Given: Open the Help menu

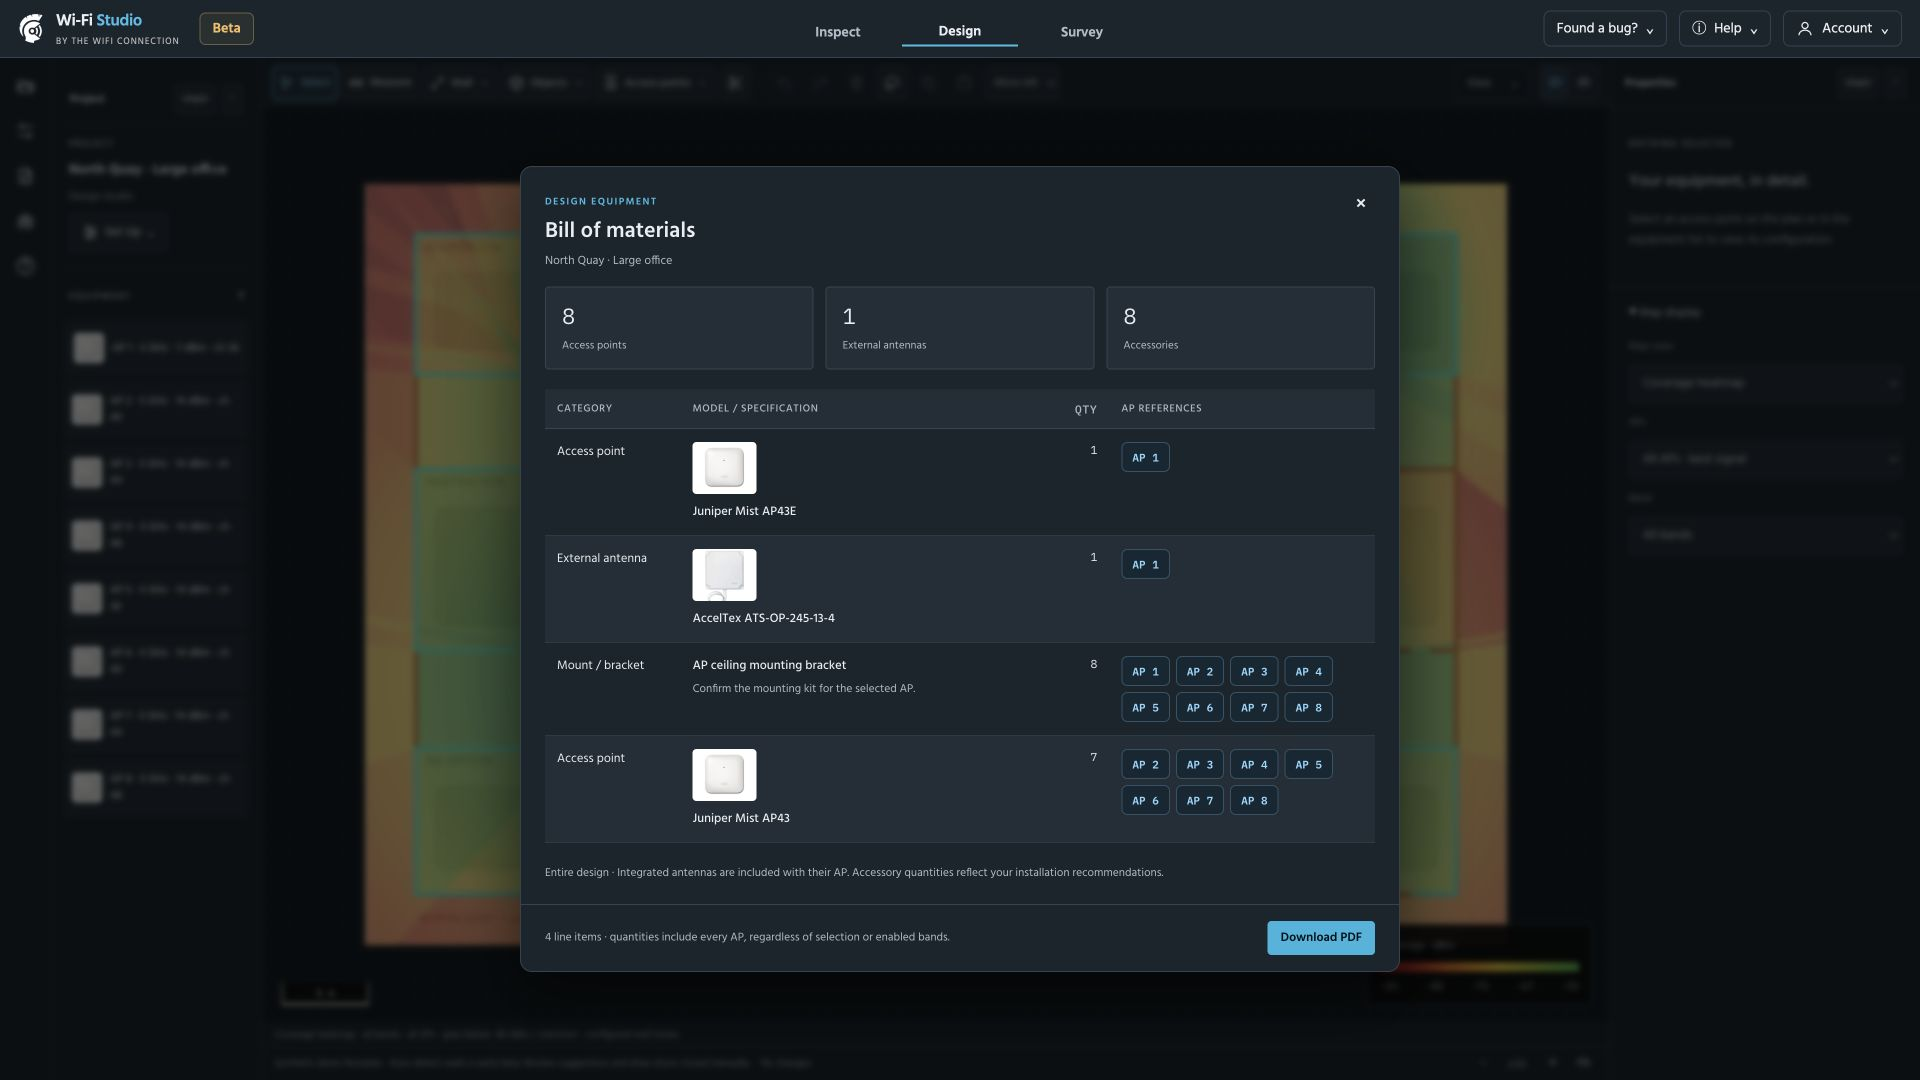Looking at the screenshot, I should pyautogui.click(x=1724, y=29).
